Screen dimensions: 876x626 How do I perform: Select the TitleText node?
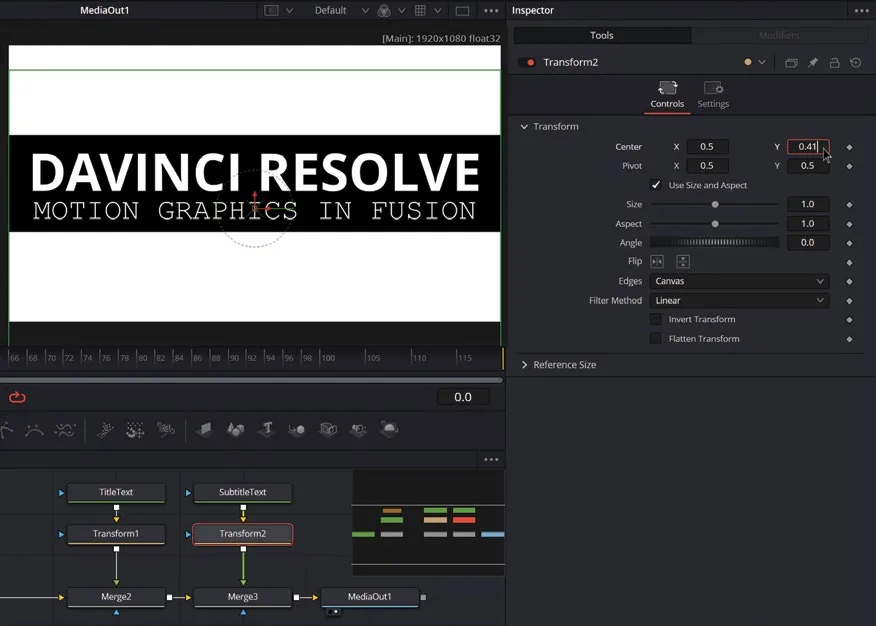tap(116, 493)
